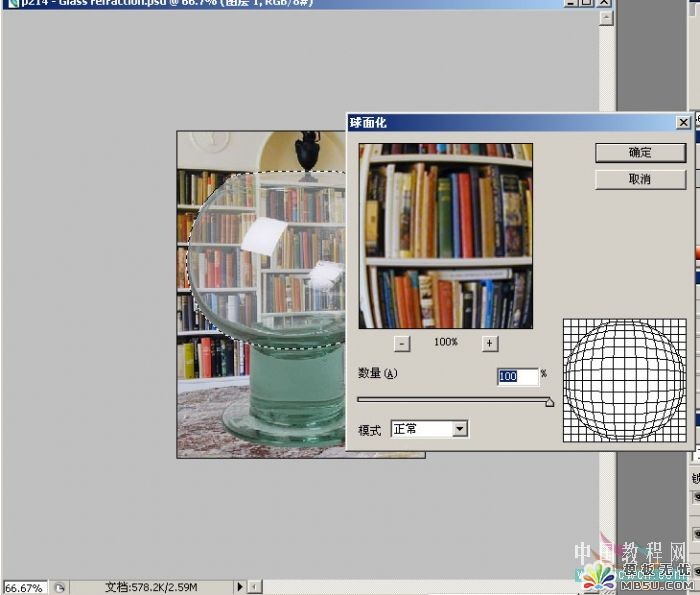Viewport: 700px width, 595px height.
Task: Close the 球面化 dialog
Action: pyautogui.click(x=683, y=122)
